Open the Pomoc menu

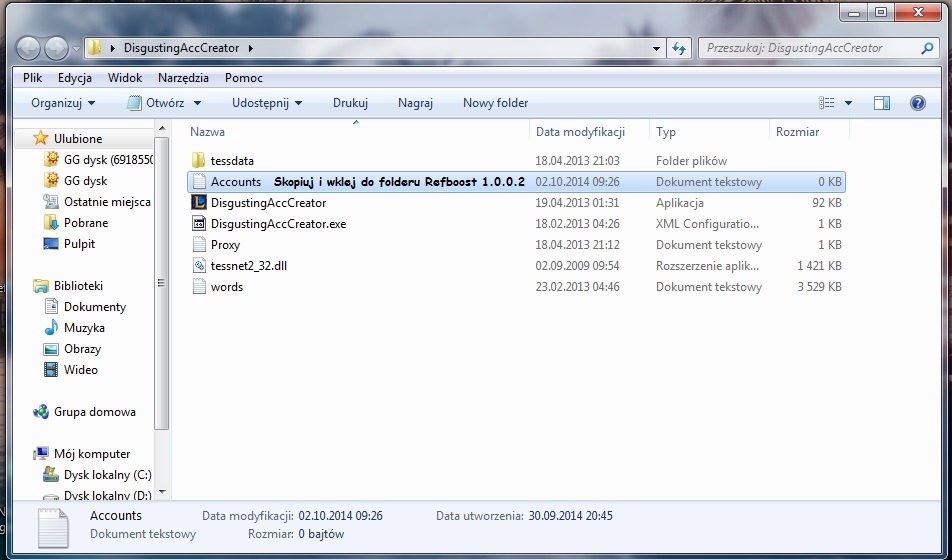coord(243,78)
